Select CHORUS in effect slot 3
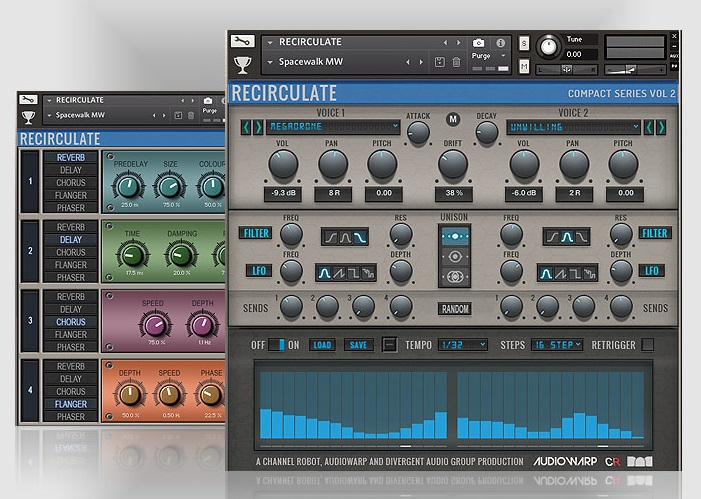The image size is (701, 499). click(71, 322)
